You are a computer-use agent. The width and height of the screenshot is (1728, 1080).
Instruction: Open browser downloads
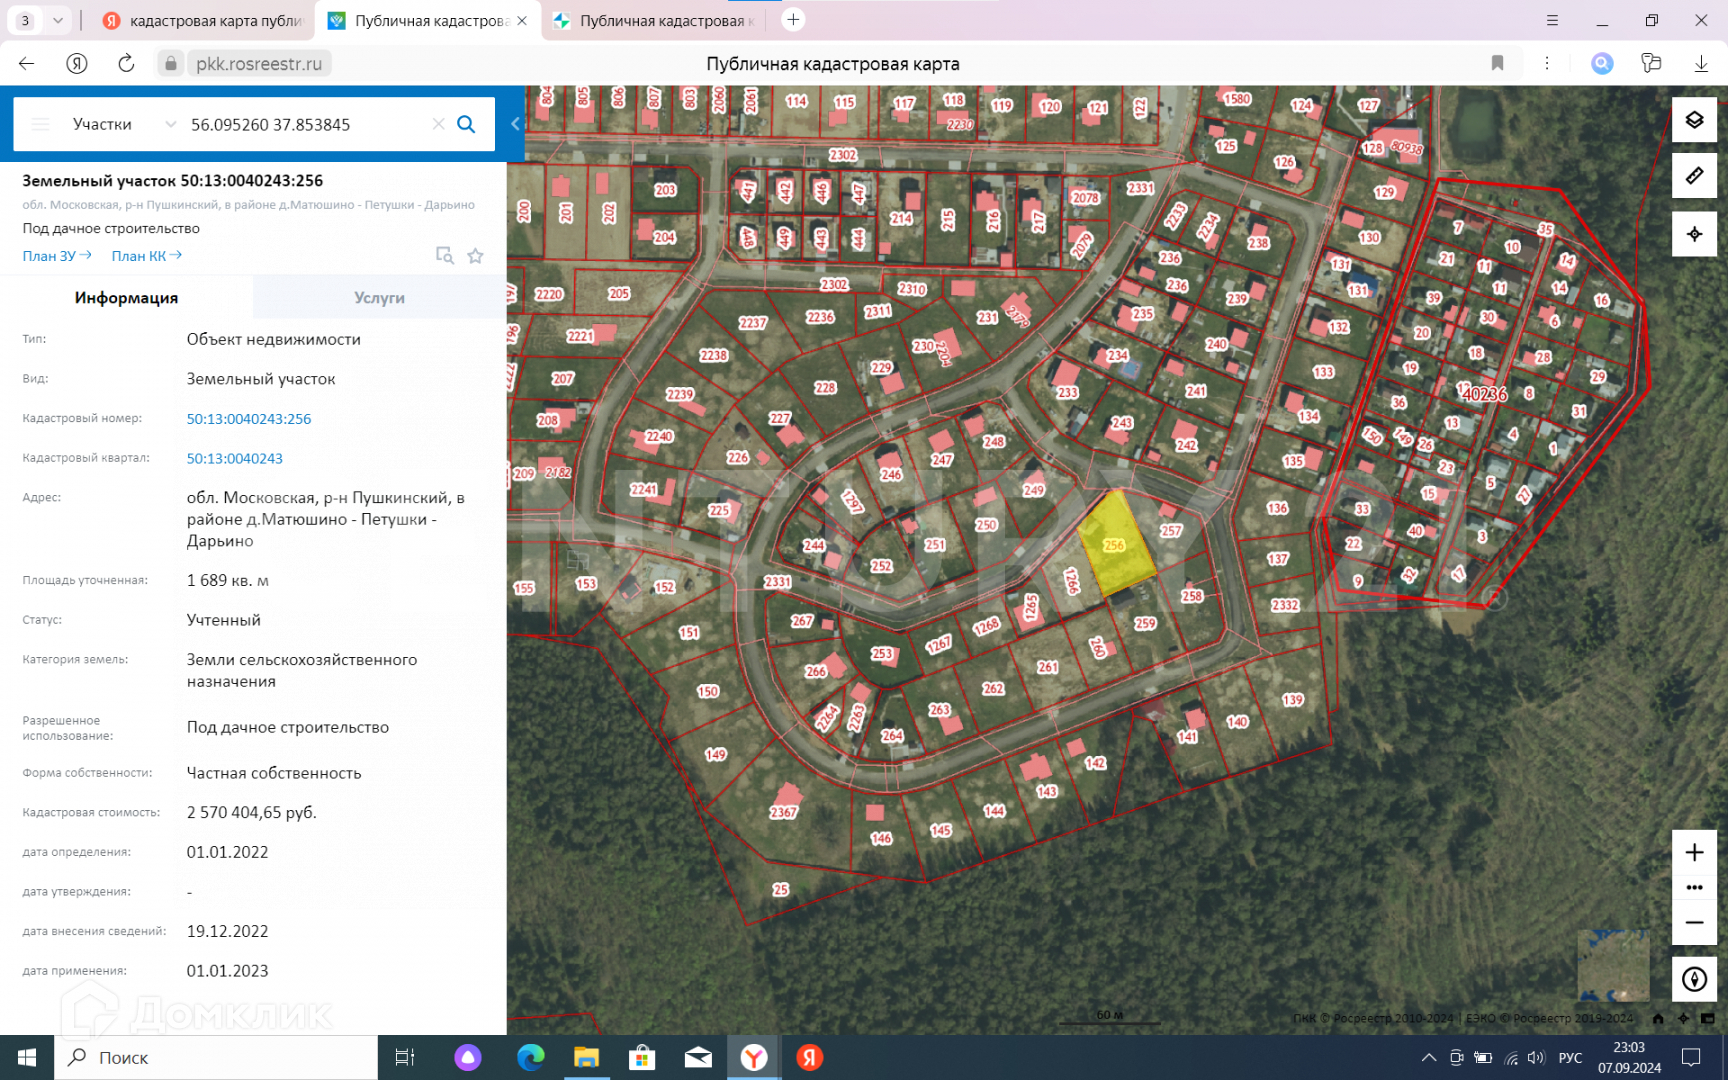coord(1701,64)
